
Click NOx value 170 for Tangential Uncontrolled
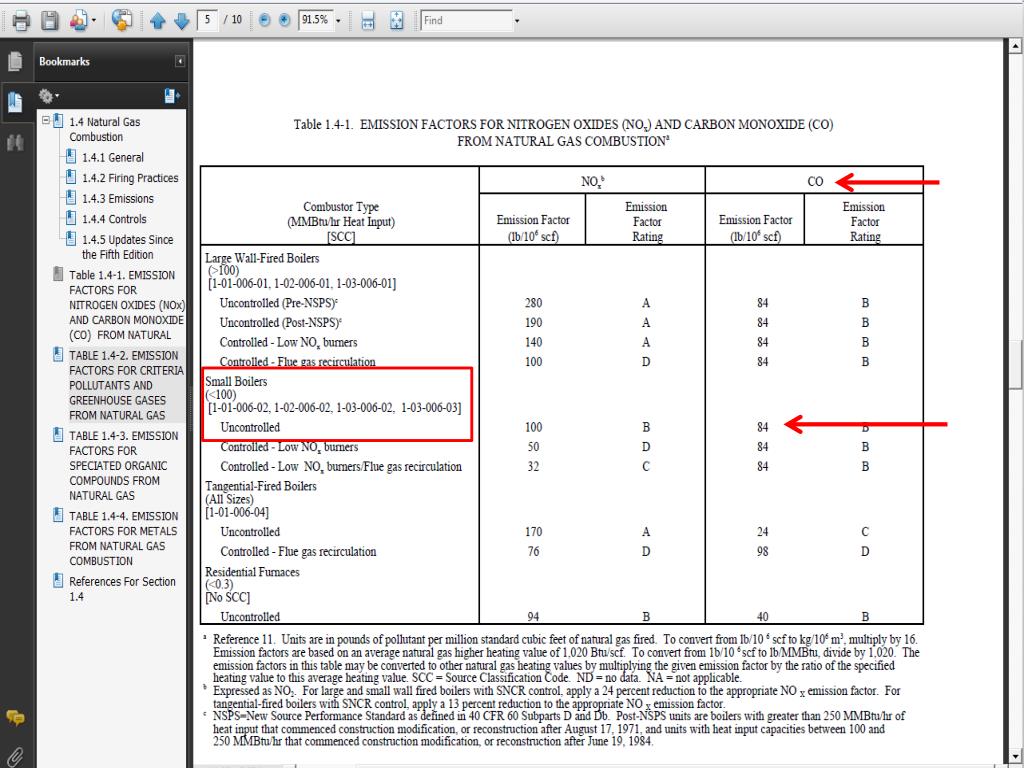[x=533, y=532]
